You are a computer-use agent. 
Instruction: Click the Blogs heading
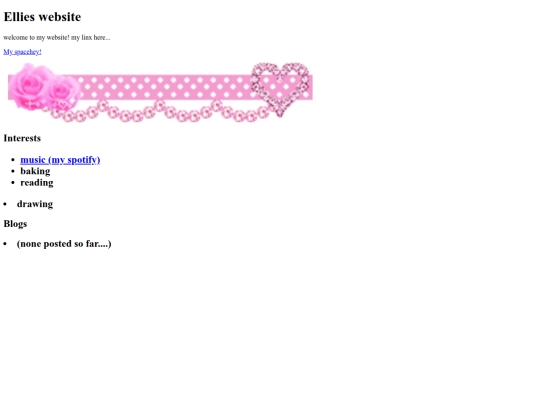15,224
